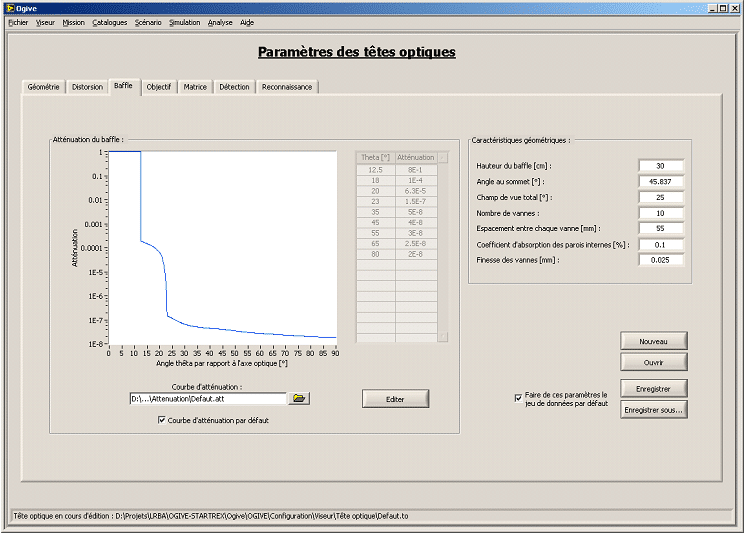Switch to the Reconnaissance tab

pos(287,87)
